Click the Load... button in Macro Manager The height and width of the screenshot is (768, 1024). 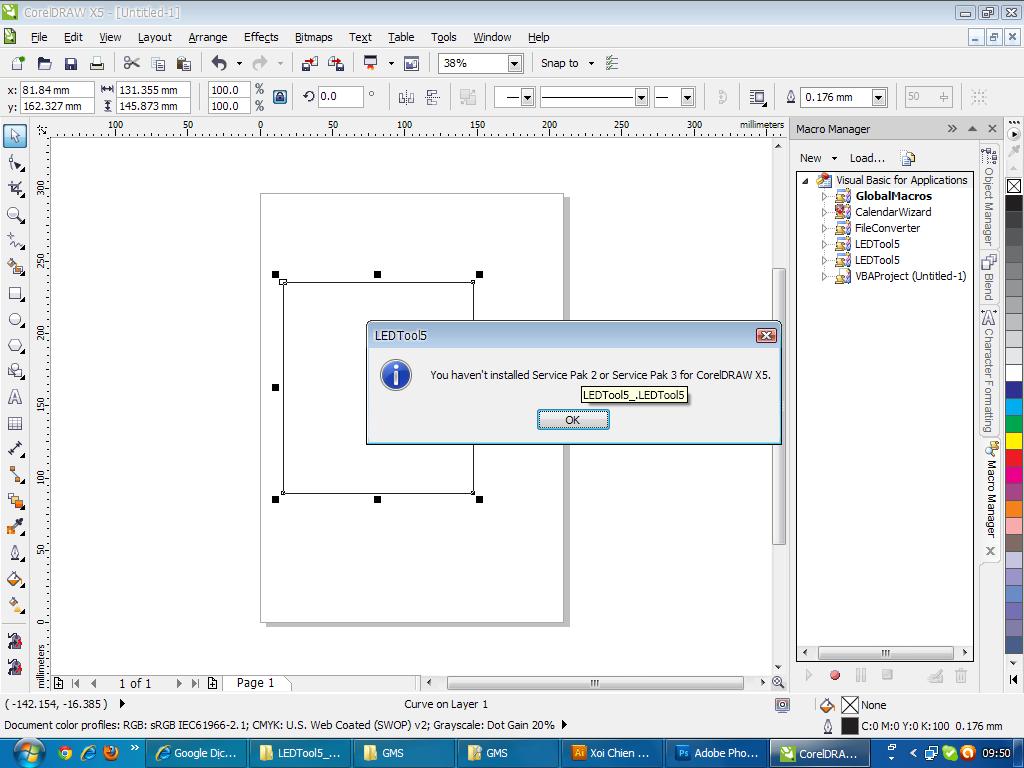tap(867, 158)
